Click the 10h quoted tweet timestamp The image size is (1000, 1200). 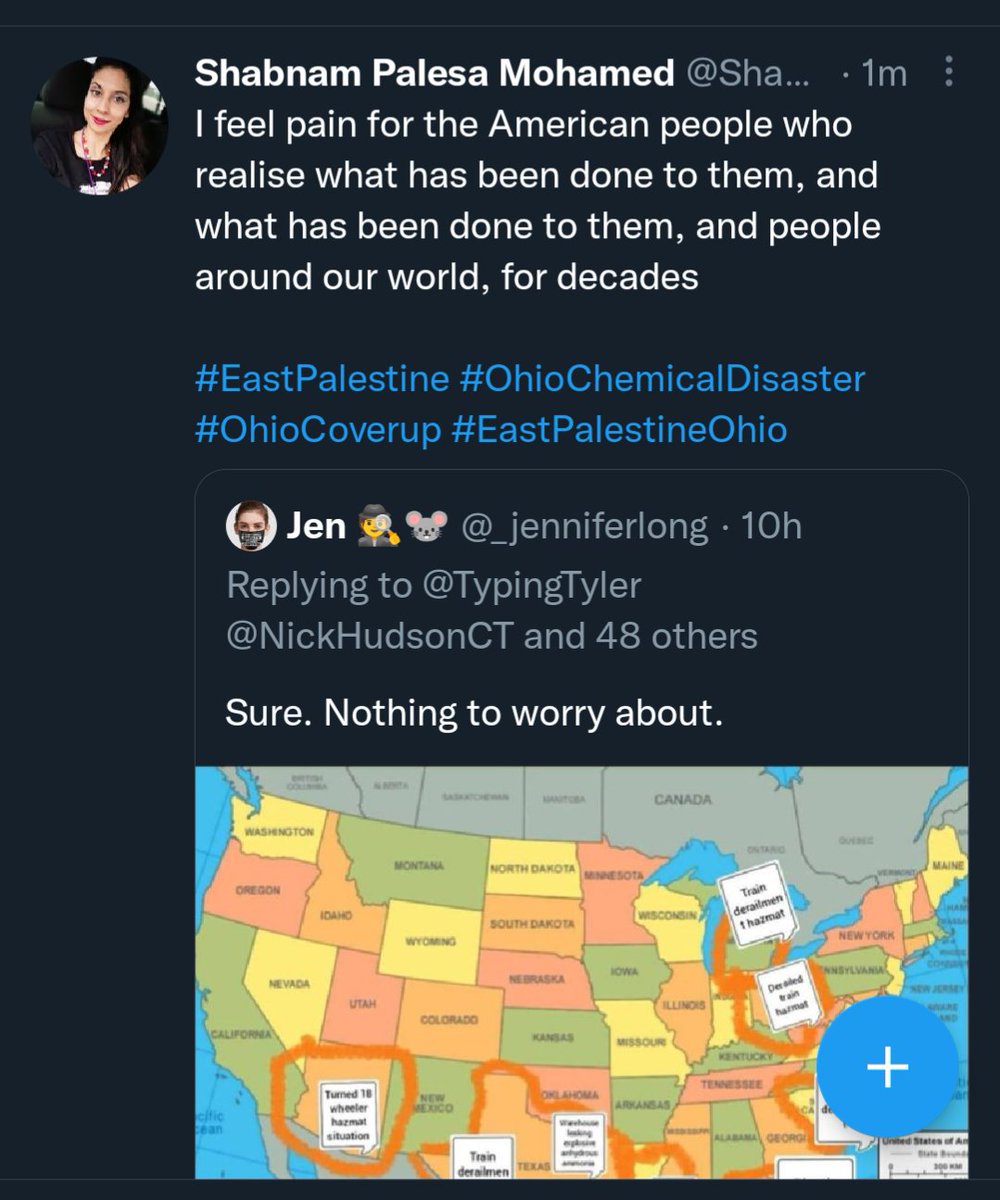769,526
